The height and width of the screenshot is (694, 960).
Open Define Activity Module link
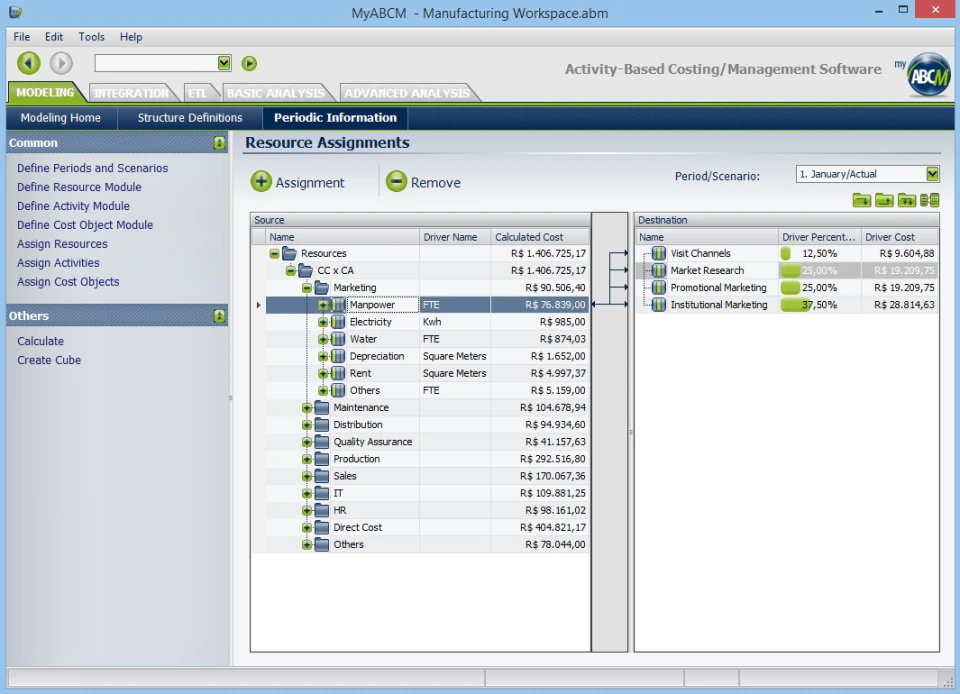pos(73,206)
